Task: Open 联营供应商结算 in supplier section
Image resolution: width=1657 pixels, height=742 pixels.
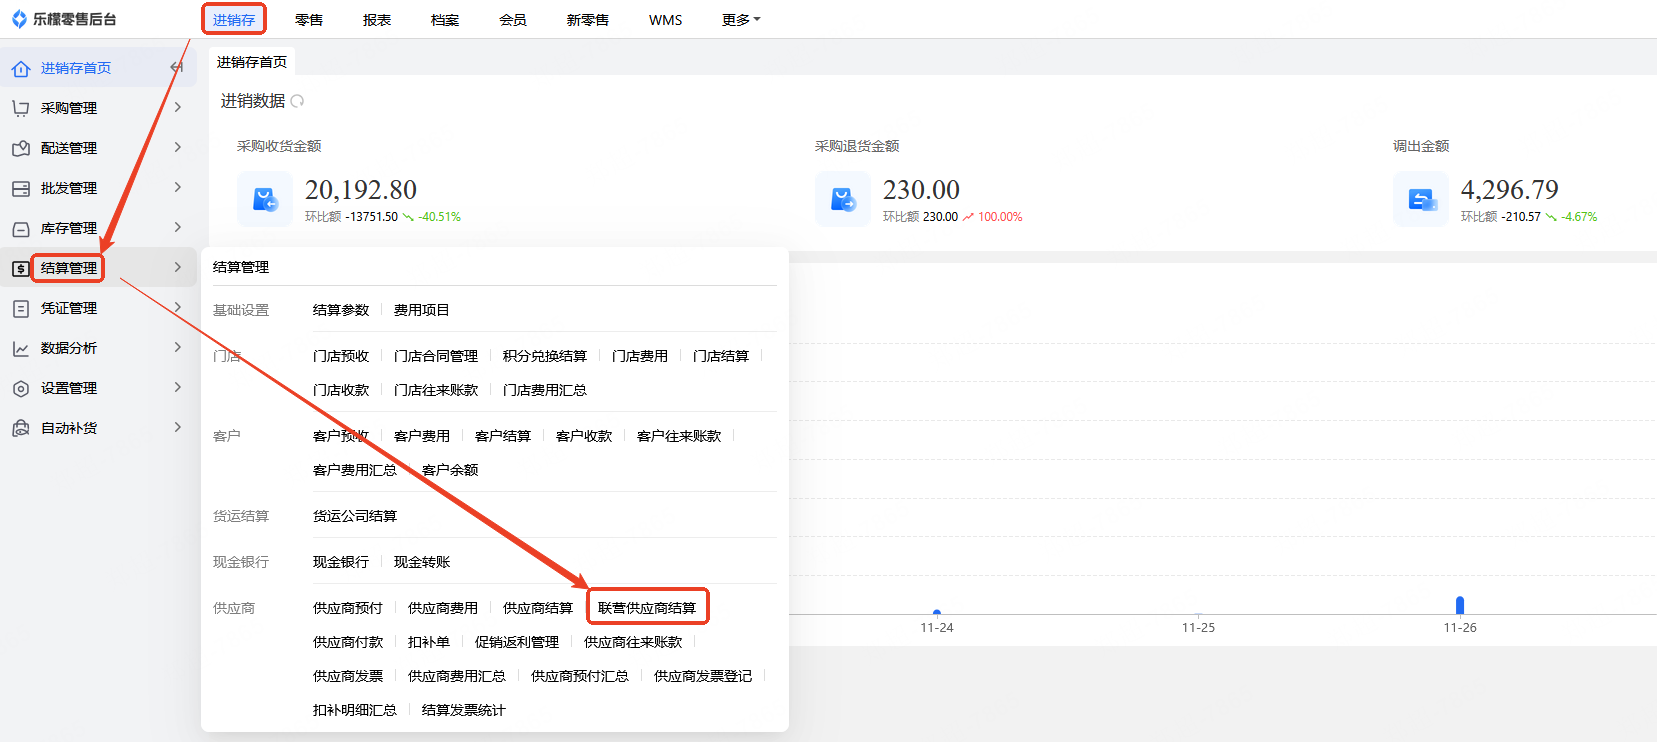Action: pyautogui.click(x=647, y=608)
